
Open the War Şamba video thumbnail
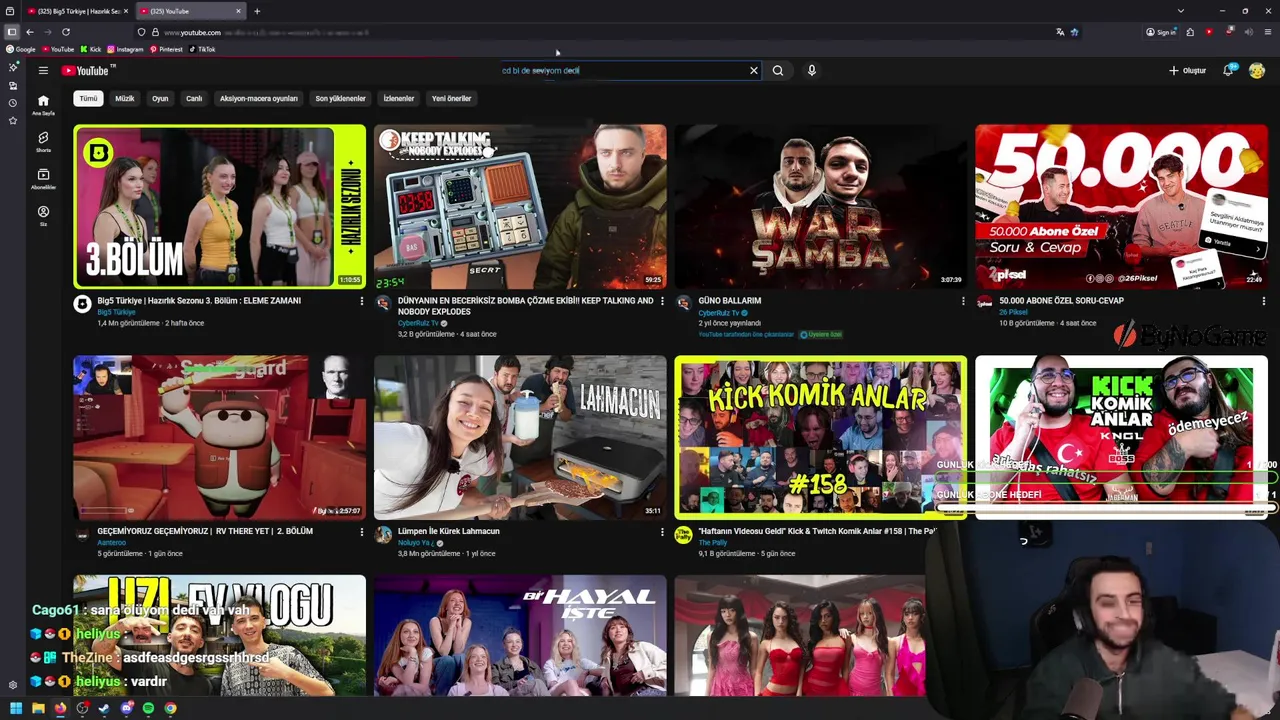pyautogui.click(x=820, y=206)
